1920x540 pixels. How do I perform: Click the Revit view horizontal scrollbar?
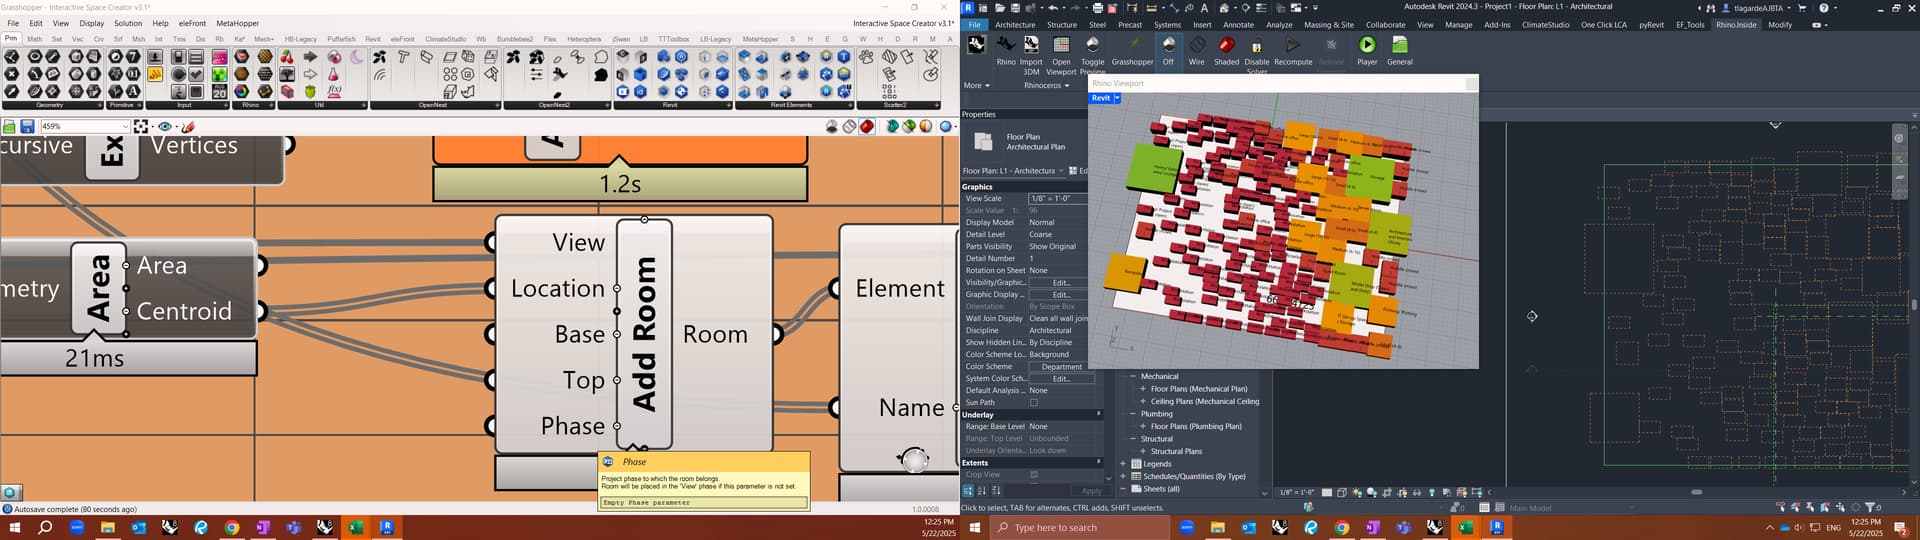tap(1696, 492)
